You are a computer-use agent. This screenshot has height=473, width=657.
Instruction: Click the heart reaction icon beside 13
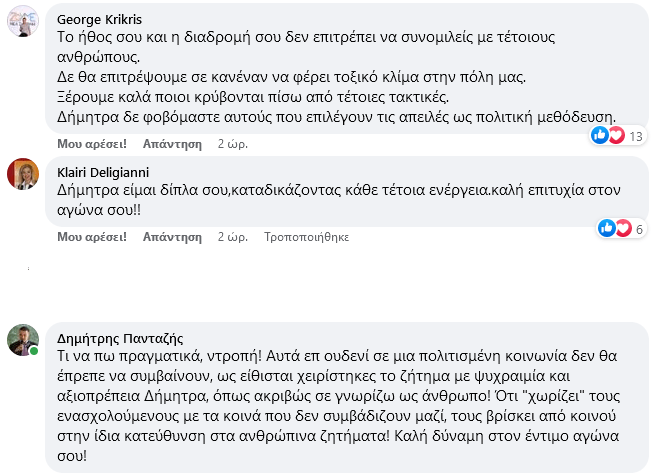[615, 135]
